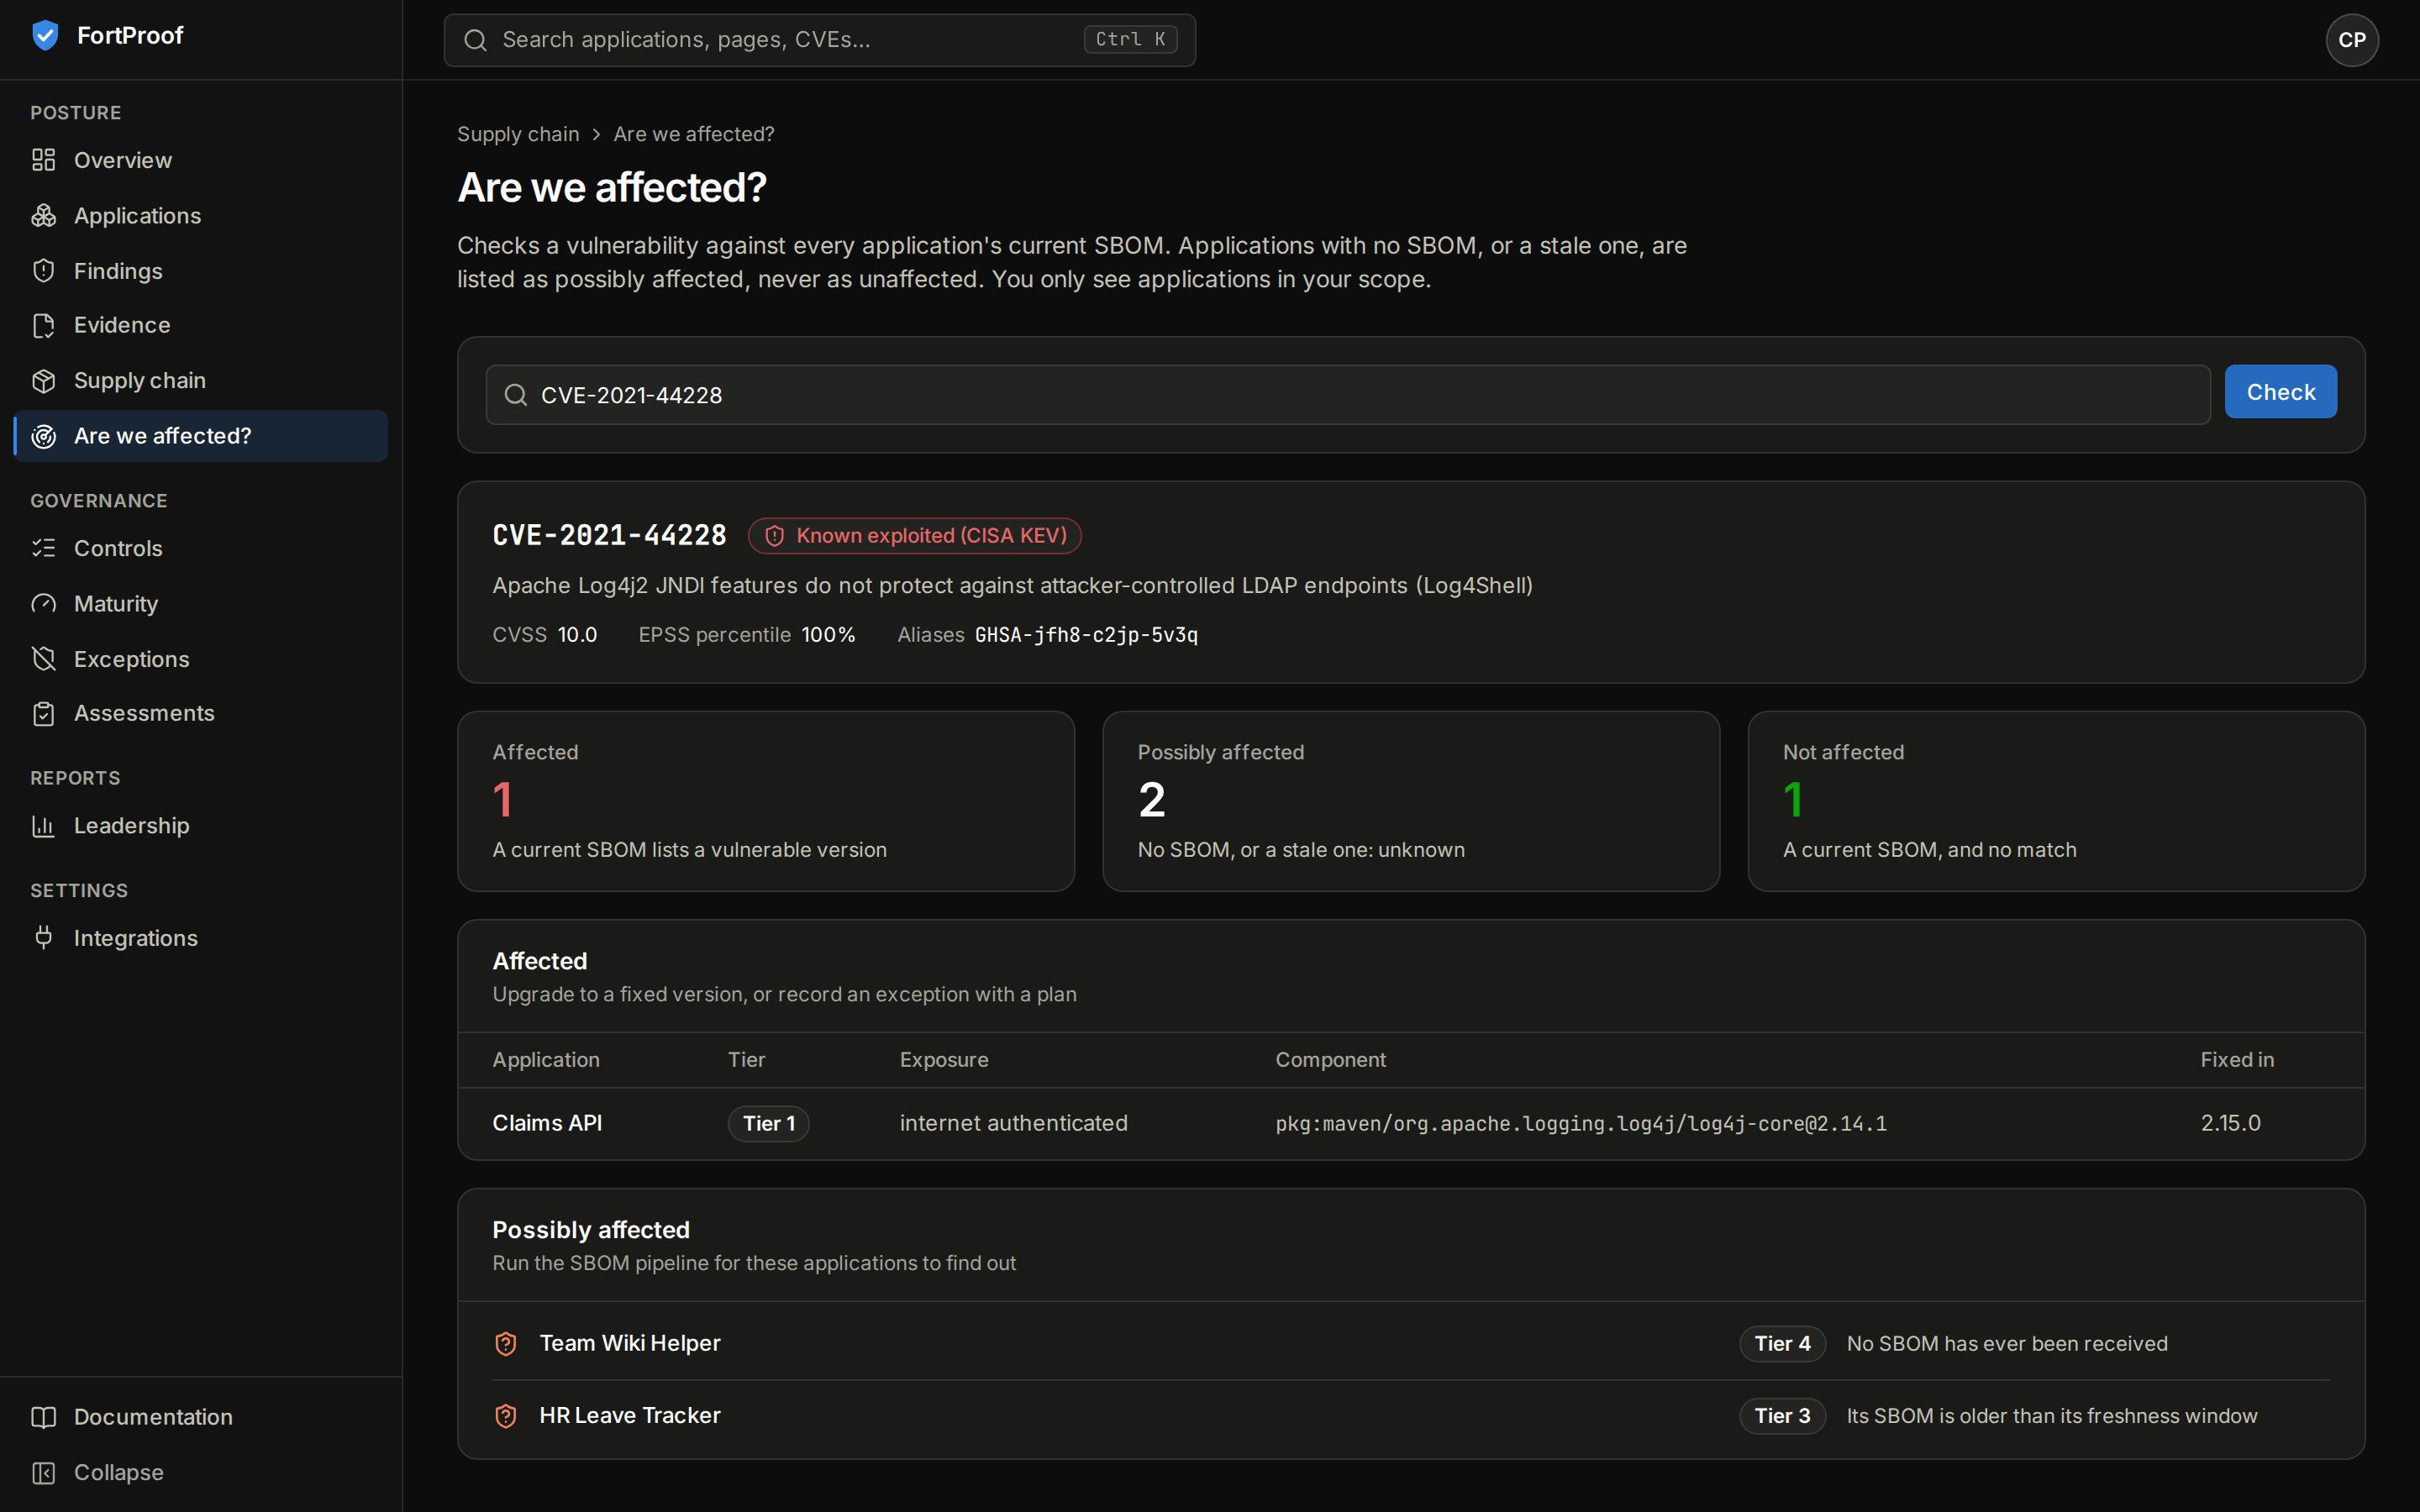The width and height of the screenshot is (2420, 1512).
Task: Click the Applications sidebar icon
Action: pyautogui.click(x=43, y=216)
